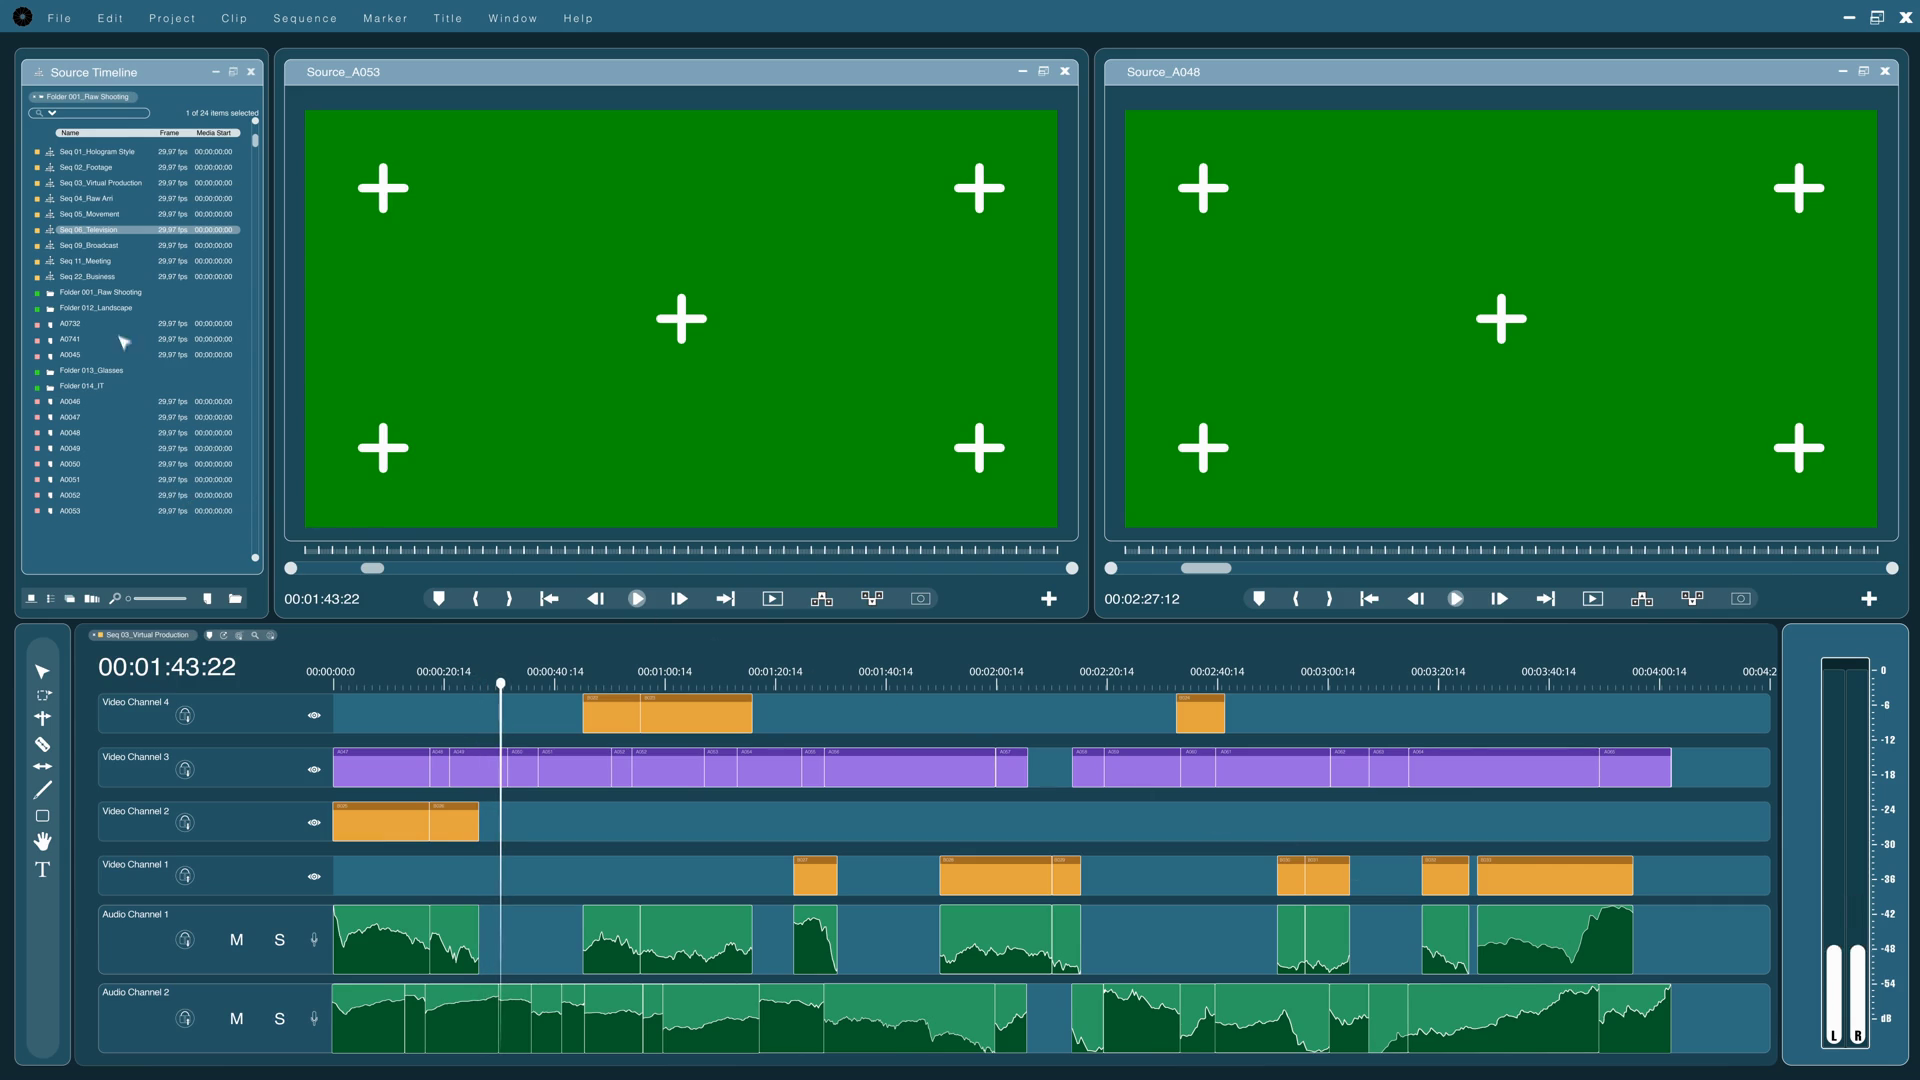Click the new bin folder icon
The image size is (1920, 1080).
(235, 598)
